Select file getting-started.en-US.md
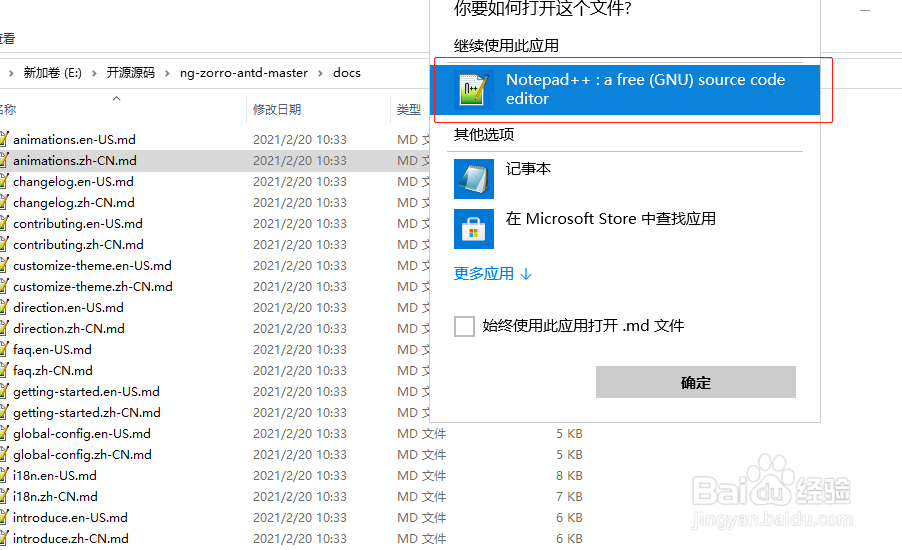 [x=86, y=392]
